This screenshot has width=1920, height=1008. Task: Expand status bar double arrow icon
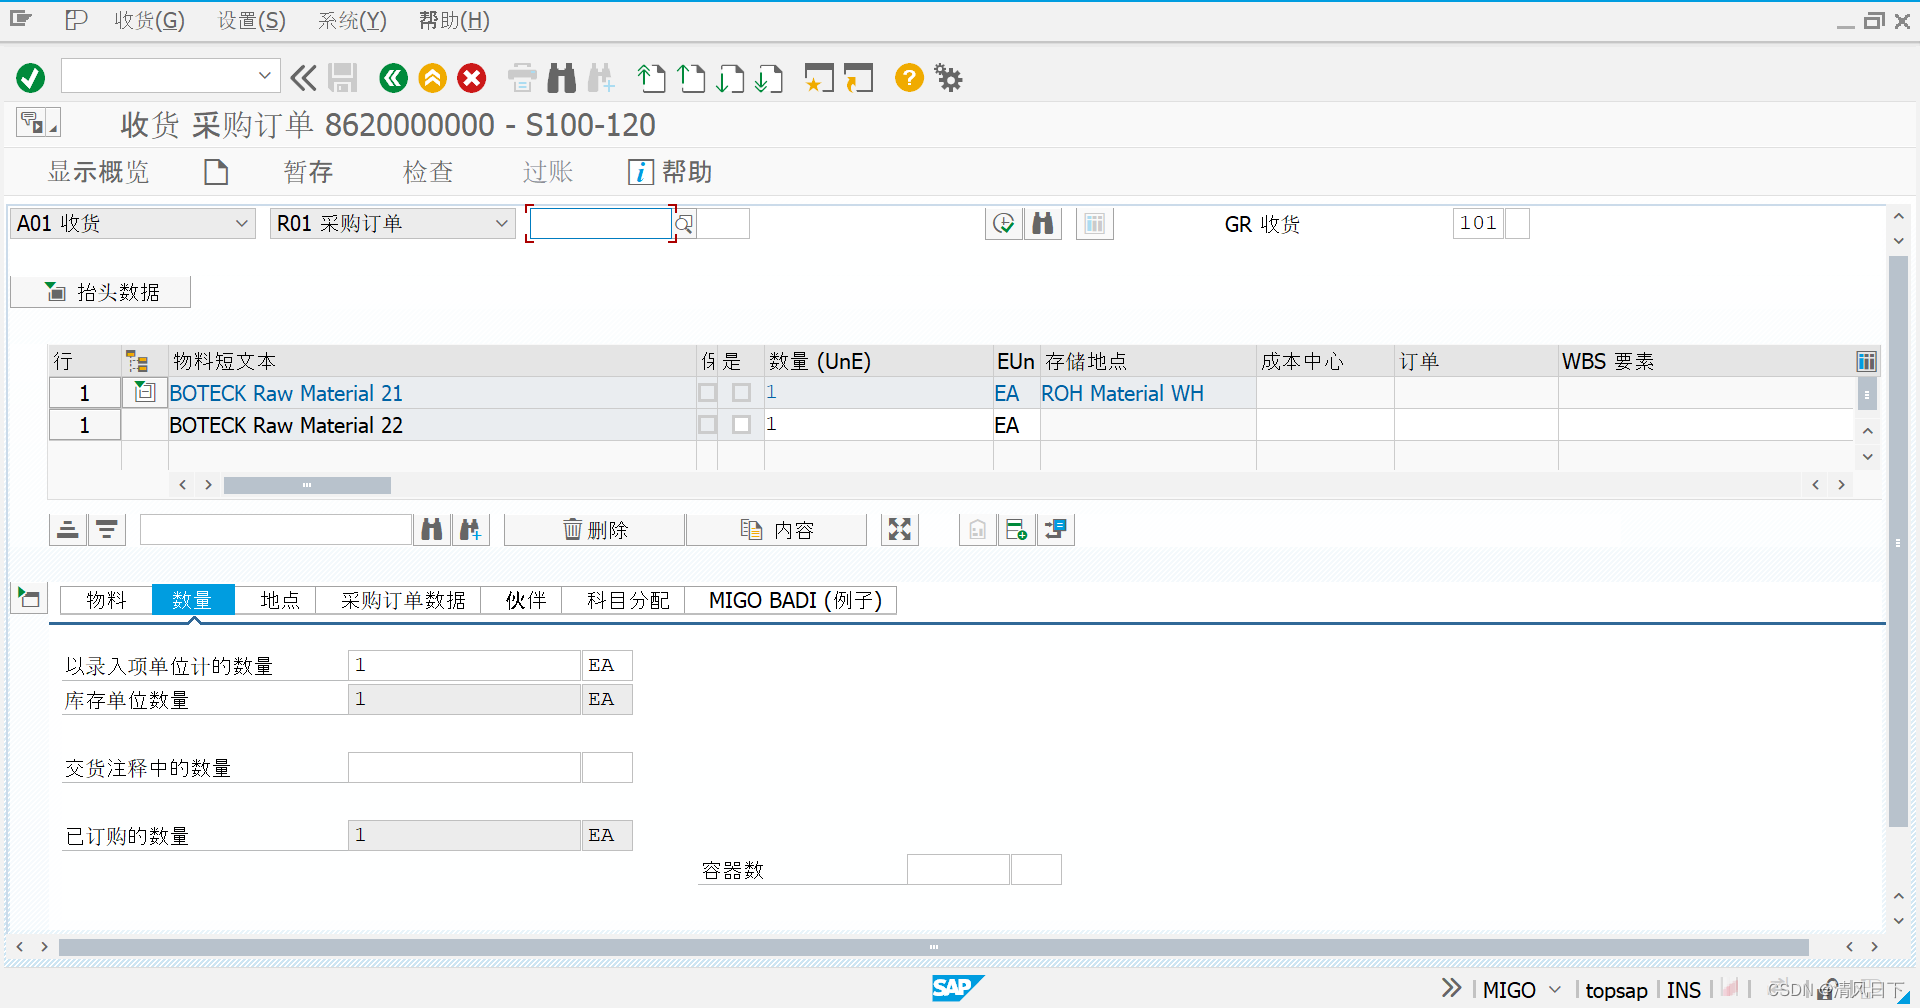coord(1451,989)
